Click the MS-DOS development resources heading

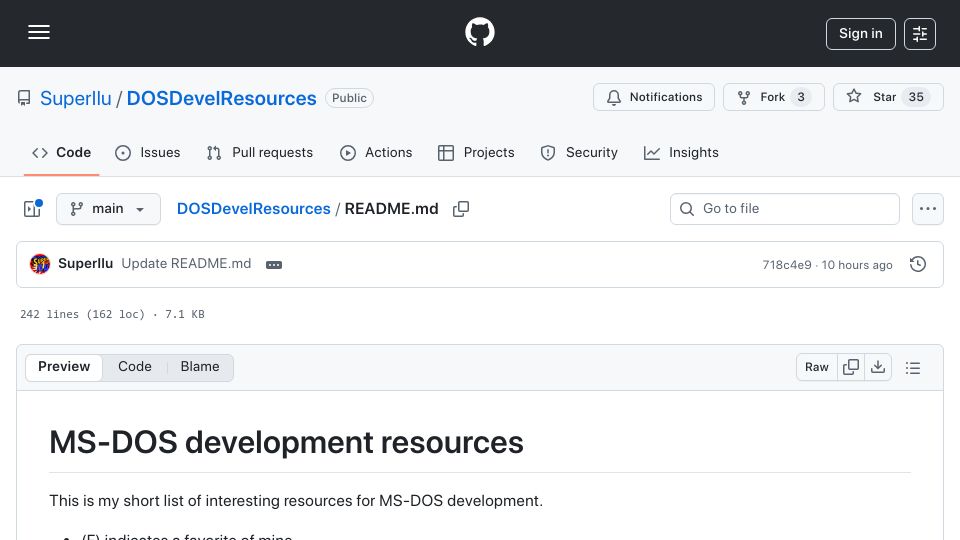click(x=287, y=443)
